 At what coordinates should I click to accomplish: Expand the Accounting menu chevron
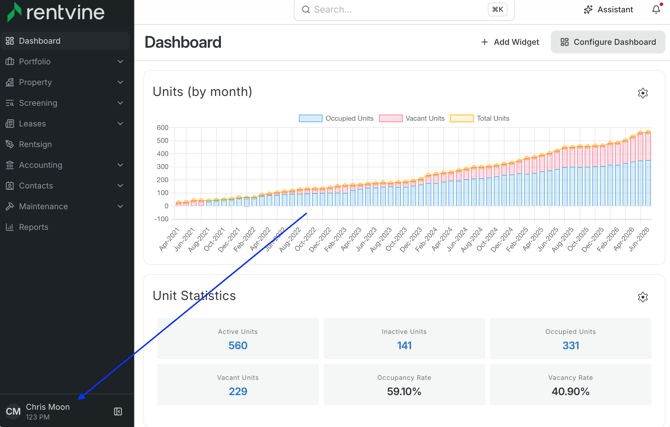pos(120,165)
